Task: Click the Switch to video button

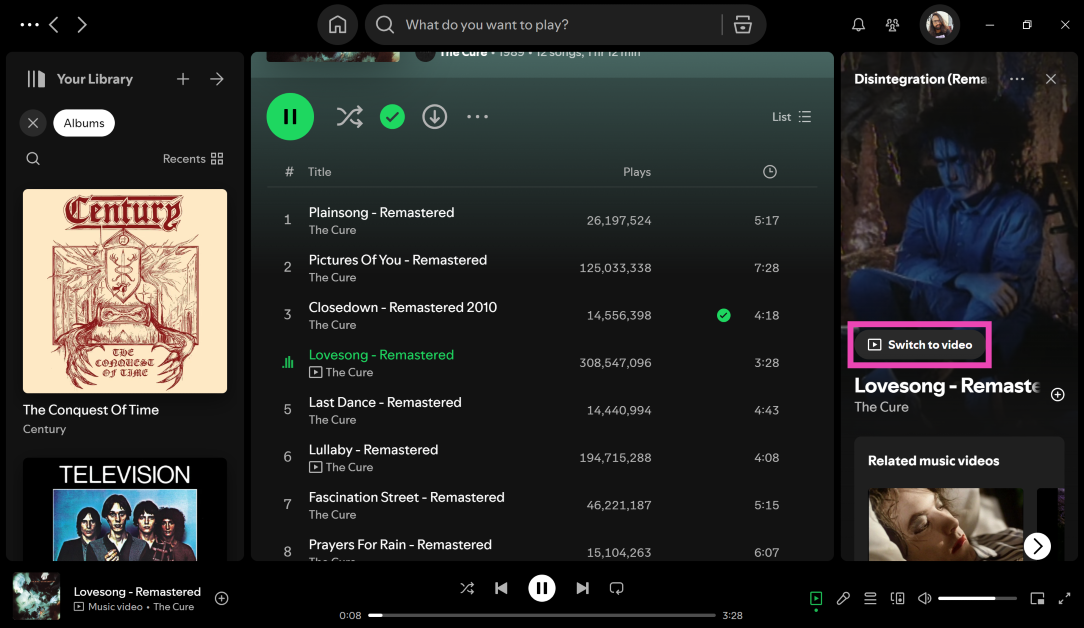Action: point(920,344)
